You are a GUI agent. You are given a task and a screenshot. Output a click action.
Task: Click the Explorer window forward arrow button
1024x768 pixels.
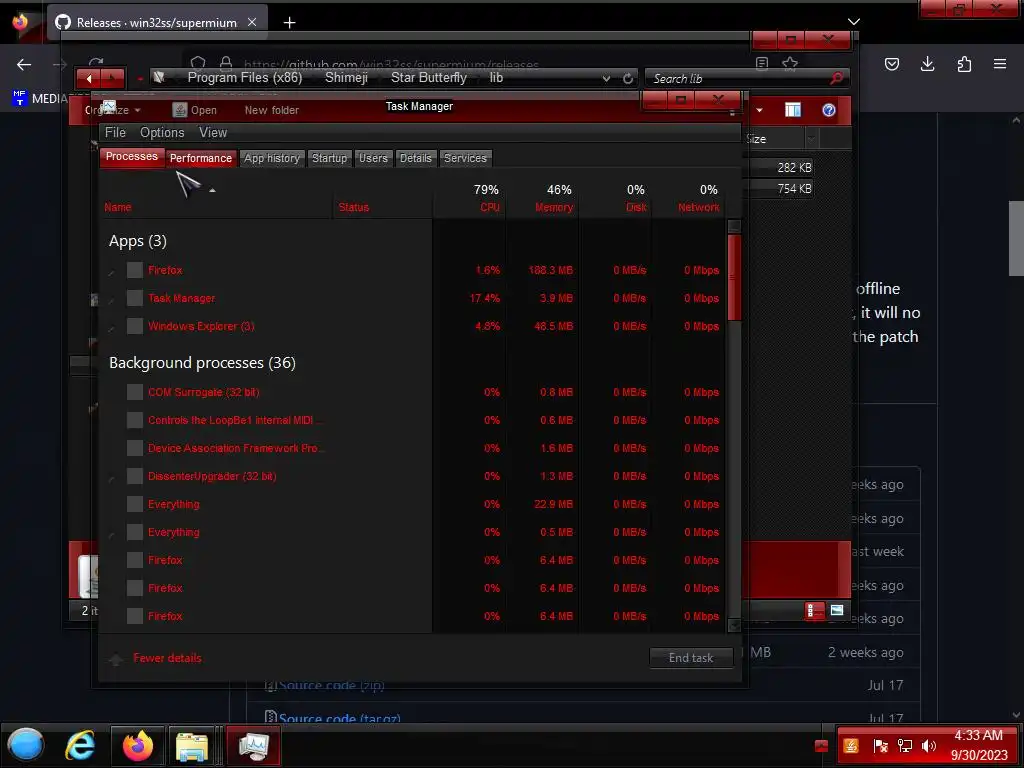pos(112,79)
